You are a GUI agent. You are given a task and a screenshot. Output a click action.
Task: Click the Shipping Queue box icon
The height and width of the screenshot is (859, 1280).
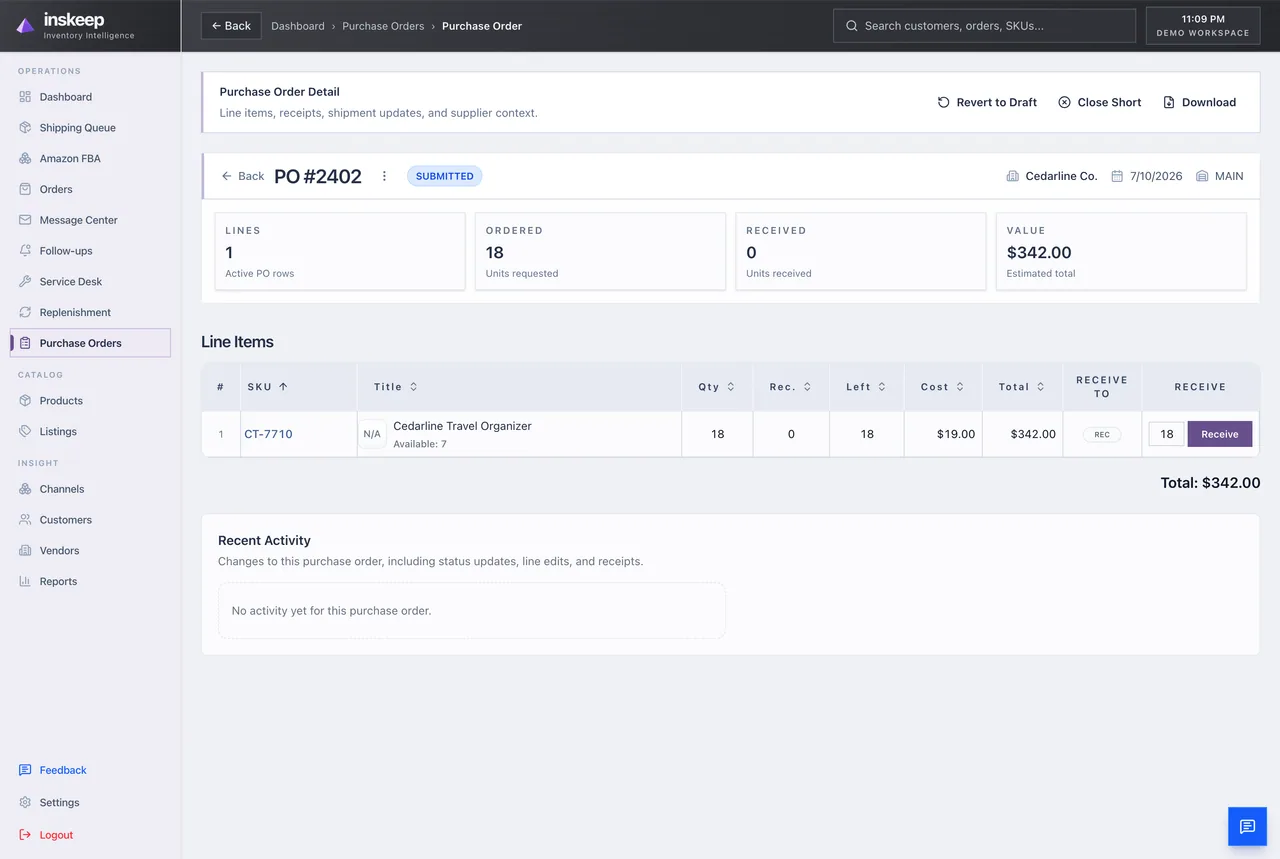click(25, 128)
